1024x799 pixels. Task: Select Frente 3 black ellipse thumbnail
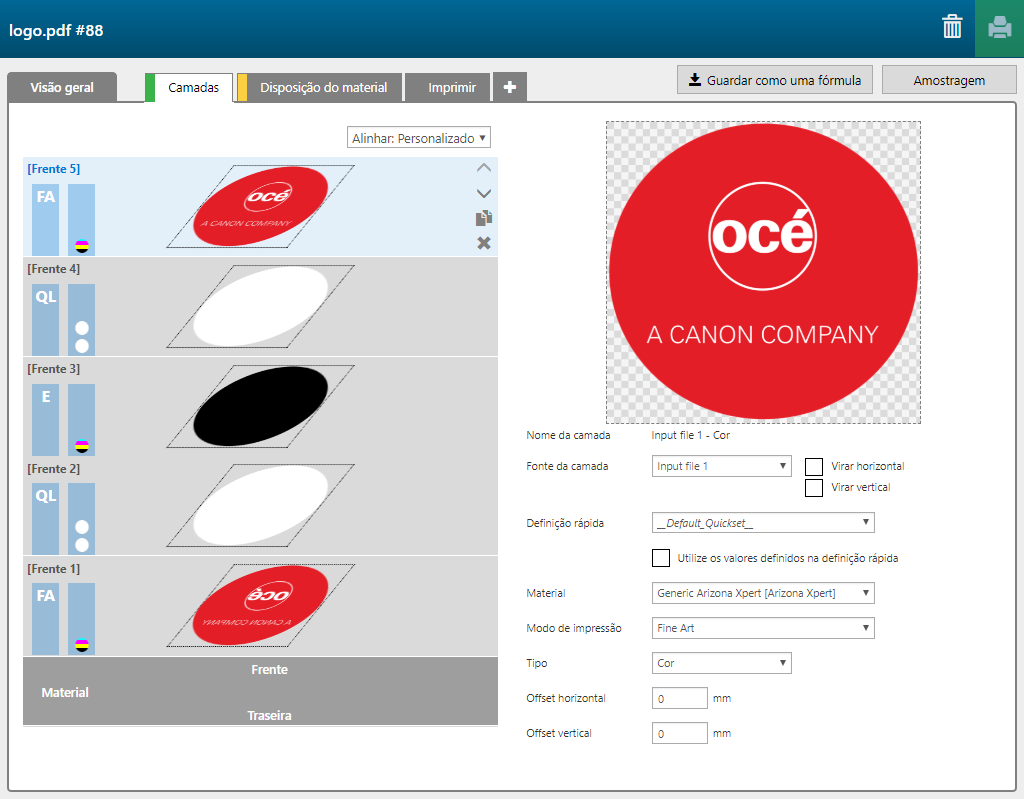tap(261, 406)
